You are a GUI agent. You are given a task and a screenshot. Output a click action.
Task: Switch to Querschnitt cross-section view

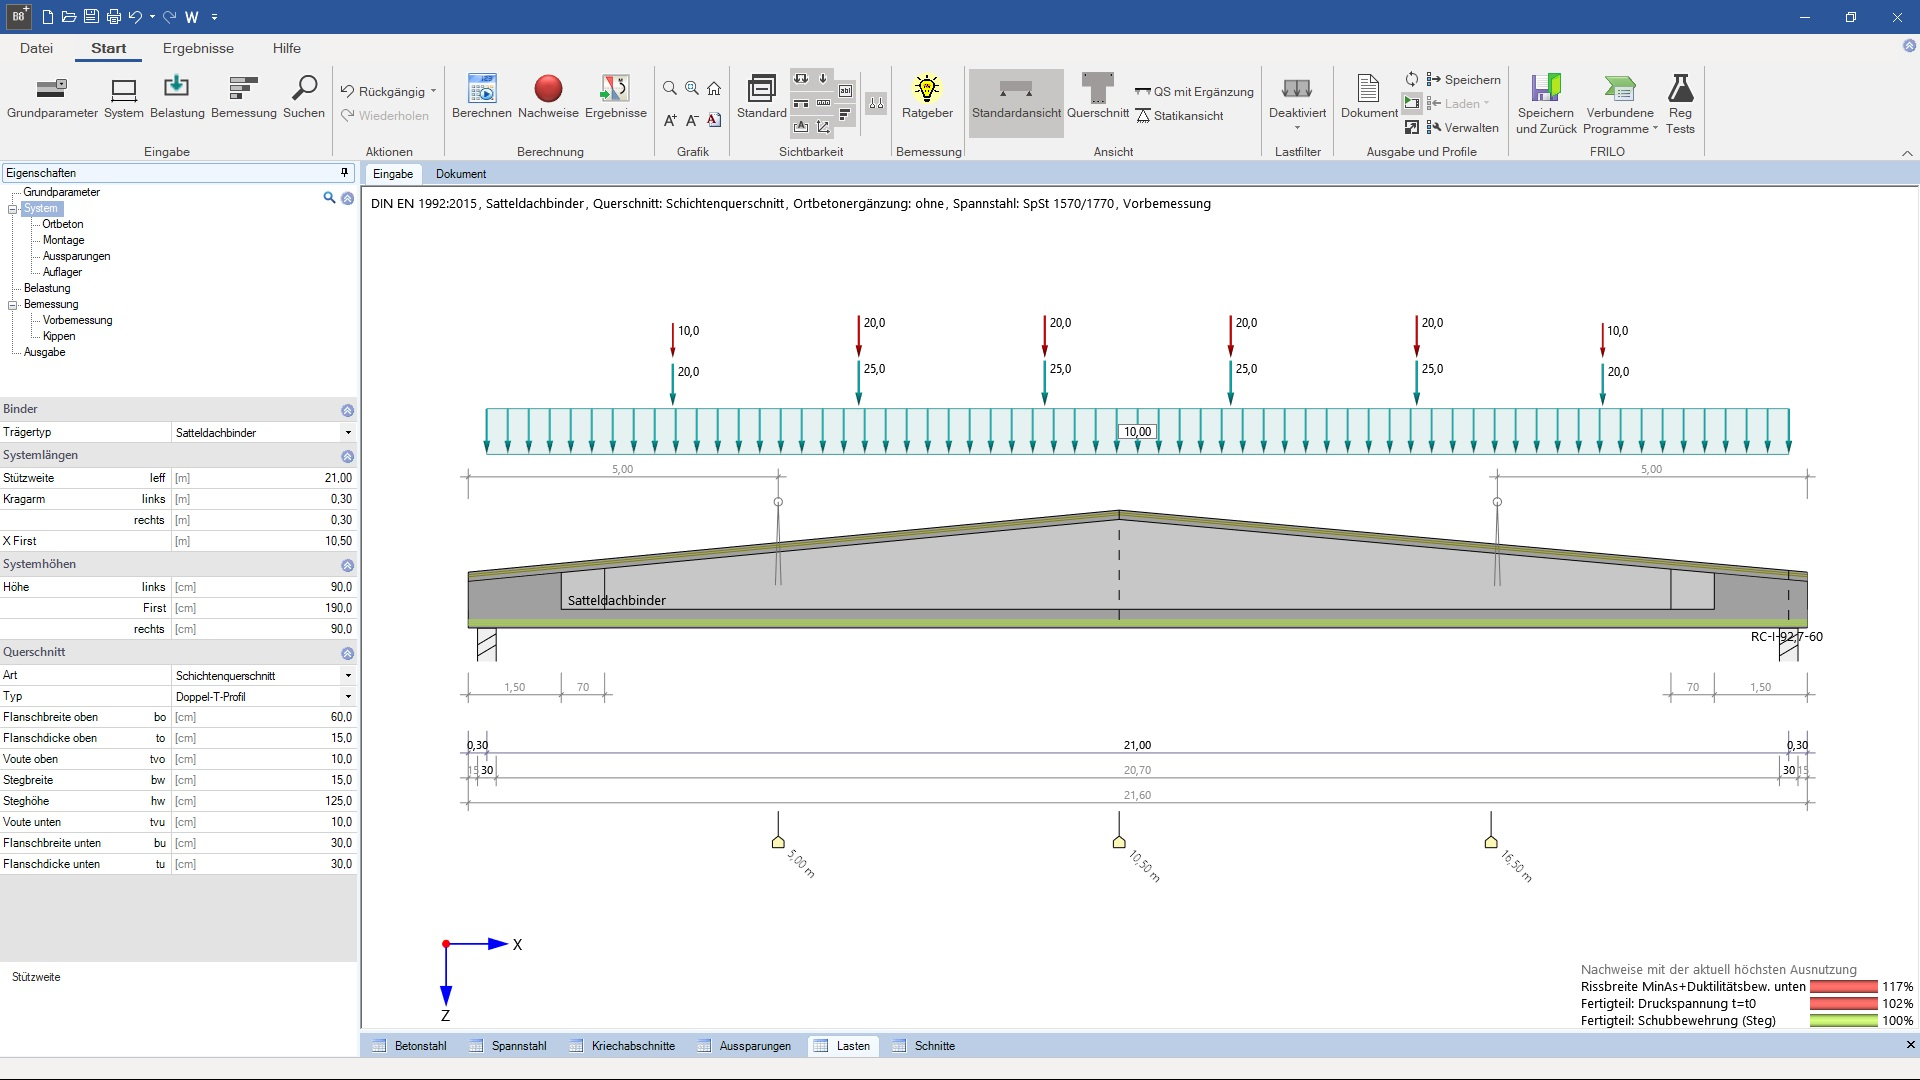pos(1097,89)
